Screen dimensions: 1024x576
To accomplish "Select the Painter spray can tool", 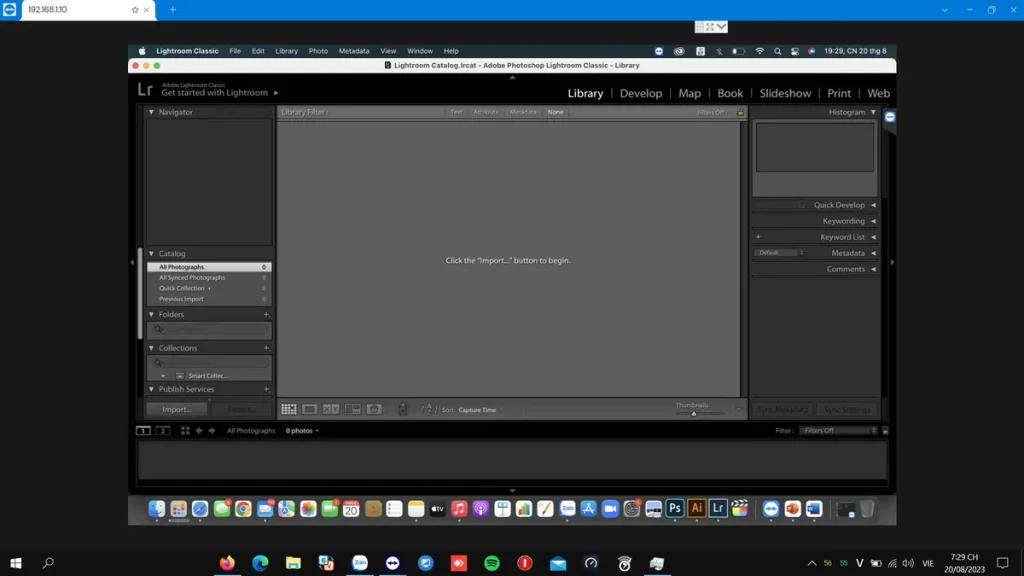I will click(403, 409).
